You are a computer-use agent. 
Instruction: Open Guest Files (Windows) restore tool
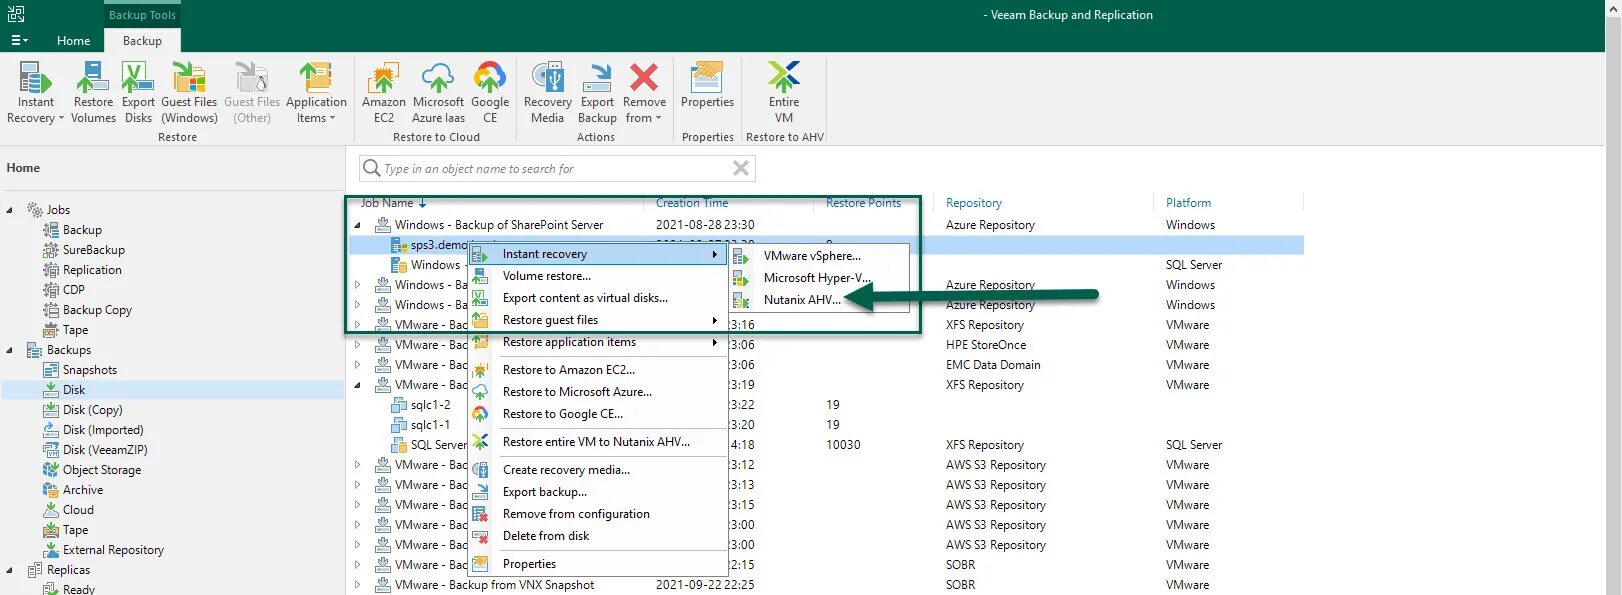189,92
